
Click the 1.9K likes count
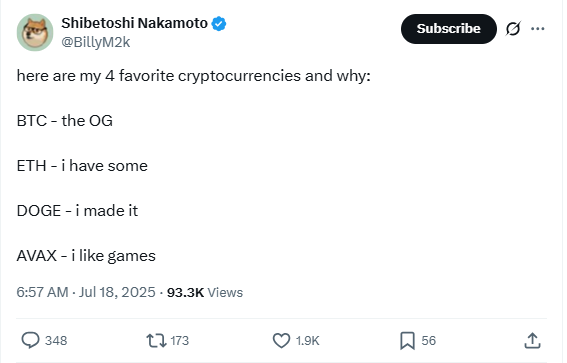pos(307,341)
